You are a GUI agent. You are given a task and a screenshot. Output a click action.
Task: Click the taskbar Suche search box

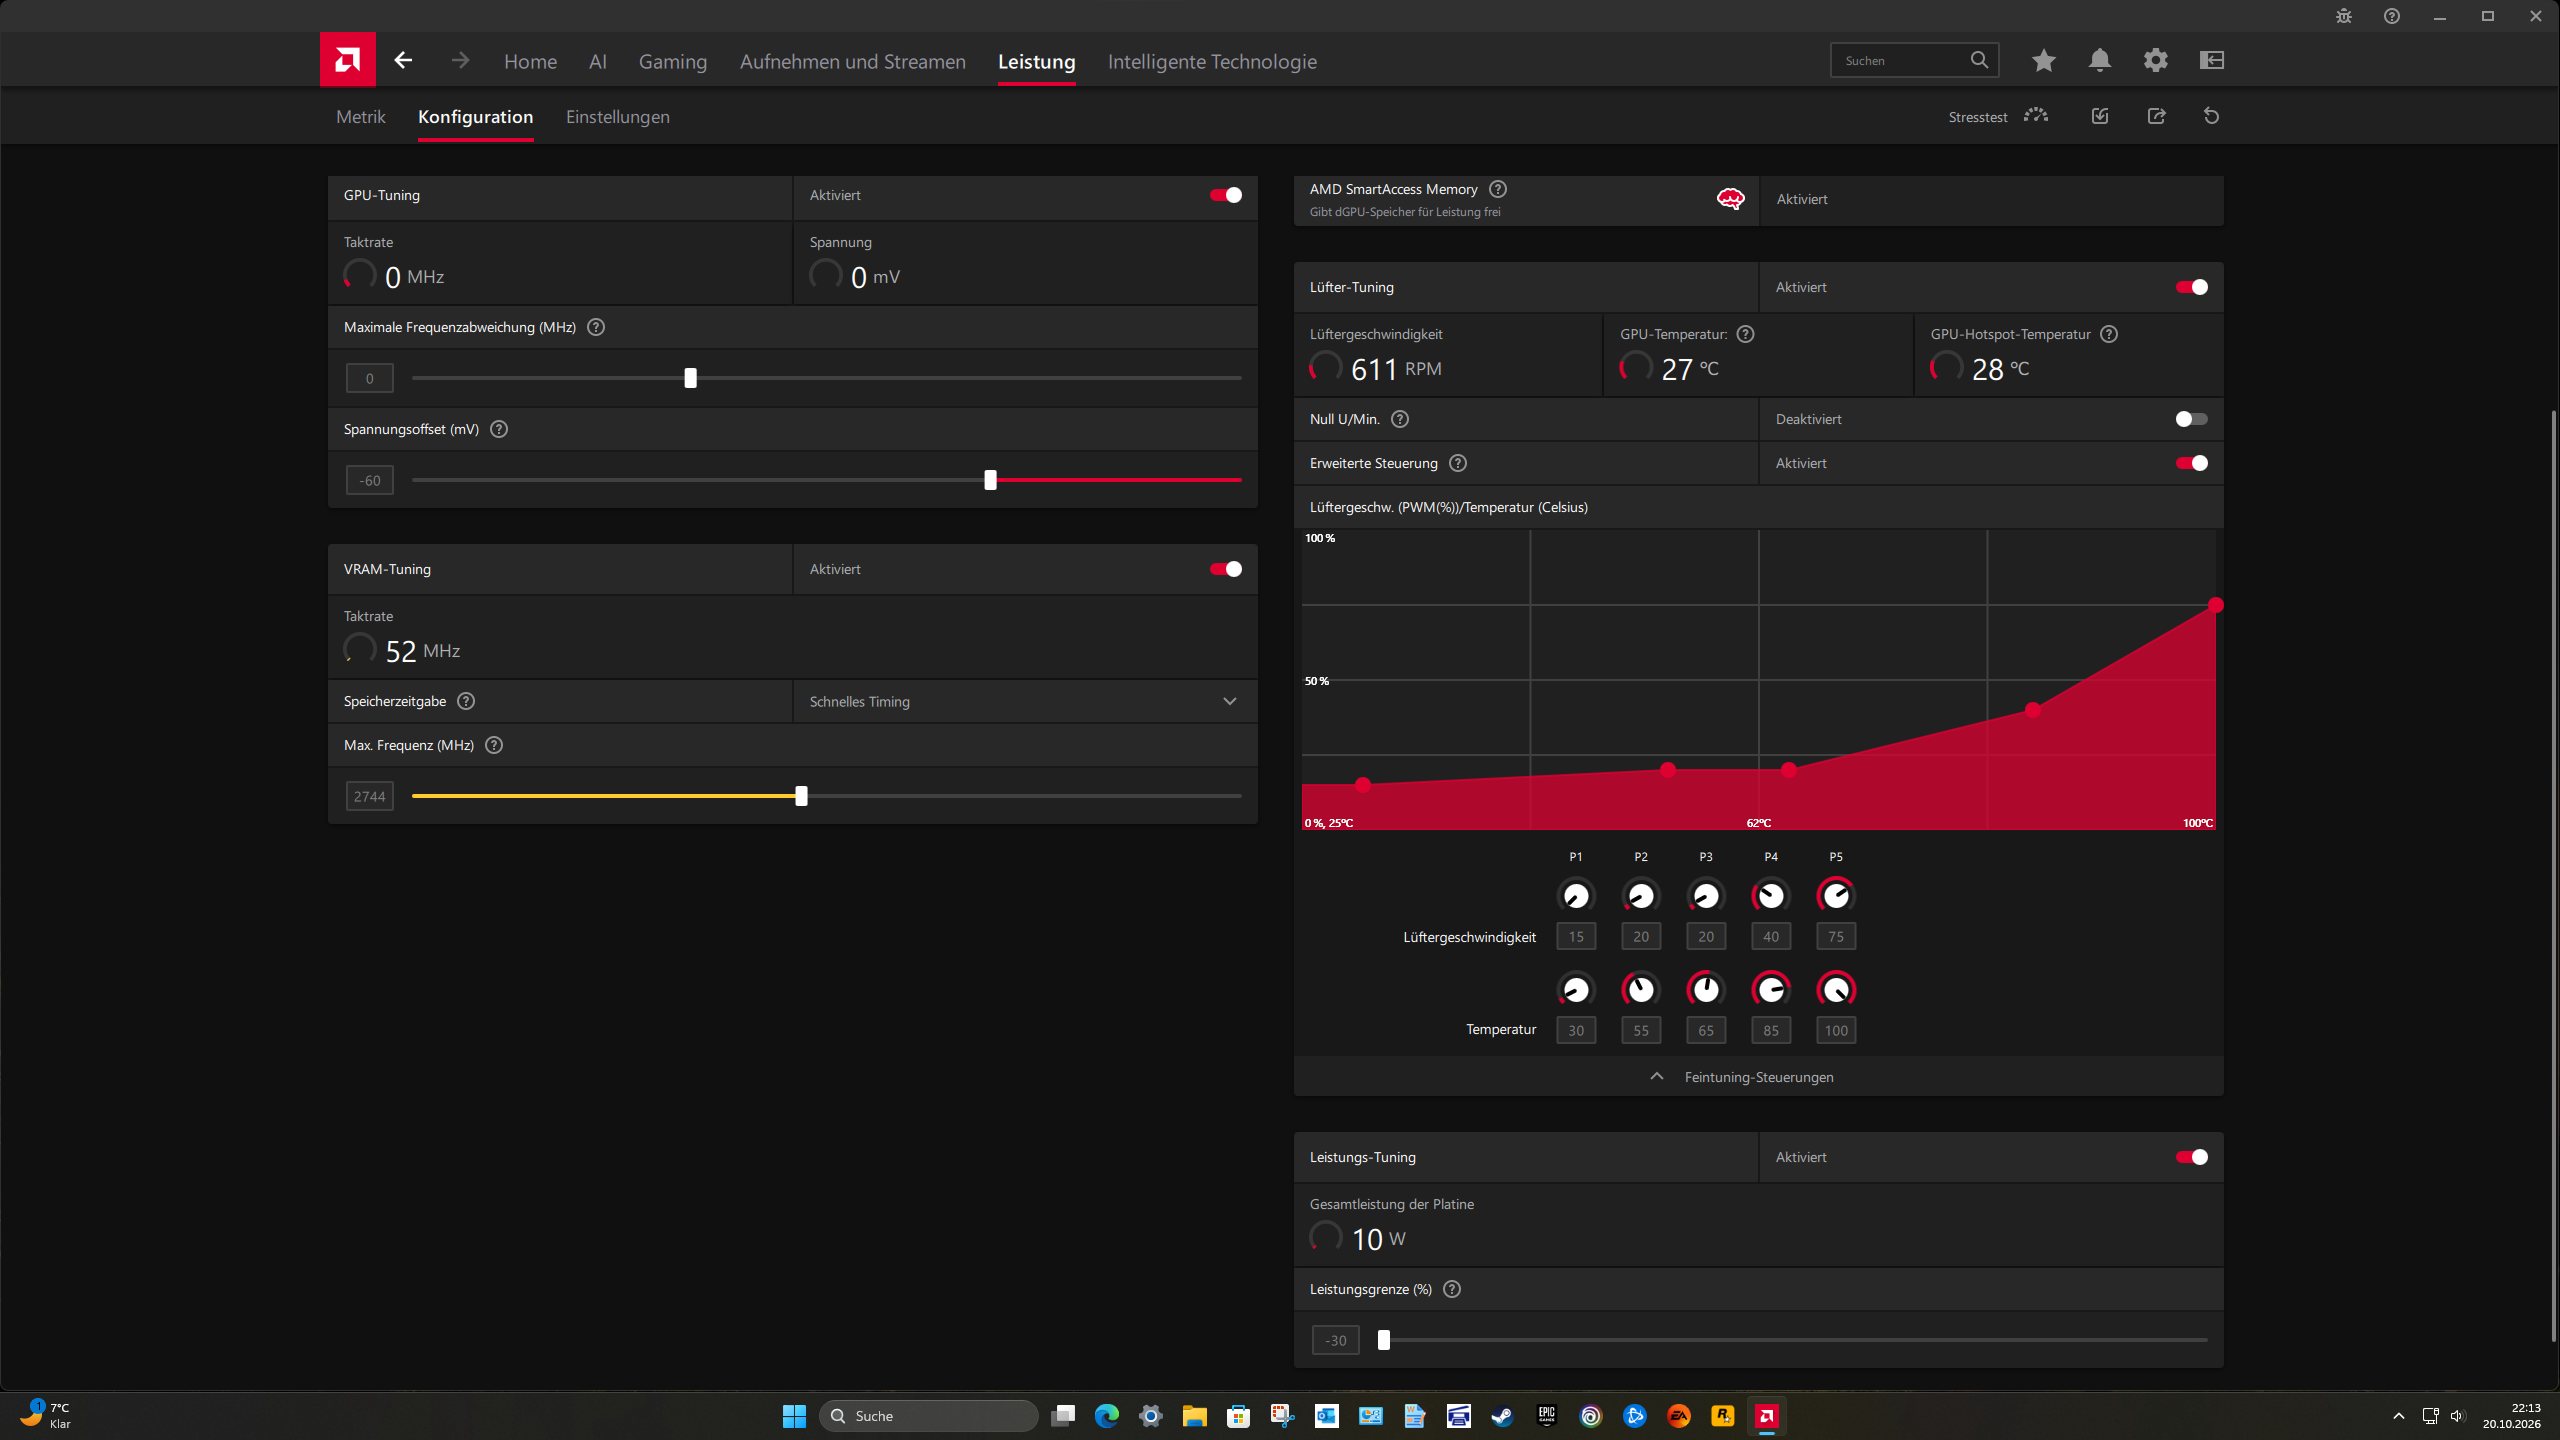point(928,1416)
